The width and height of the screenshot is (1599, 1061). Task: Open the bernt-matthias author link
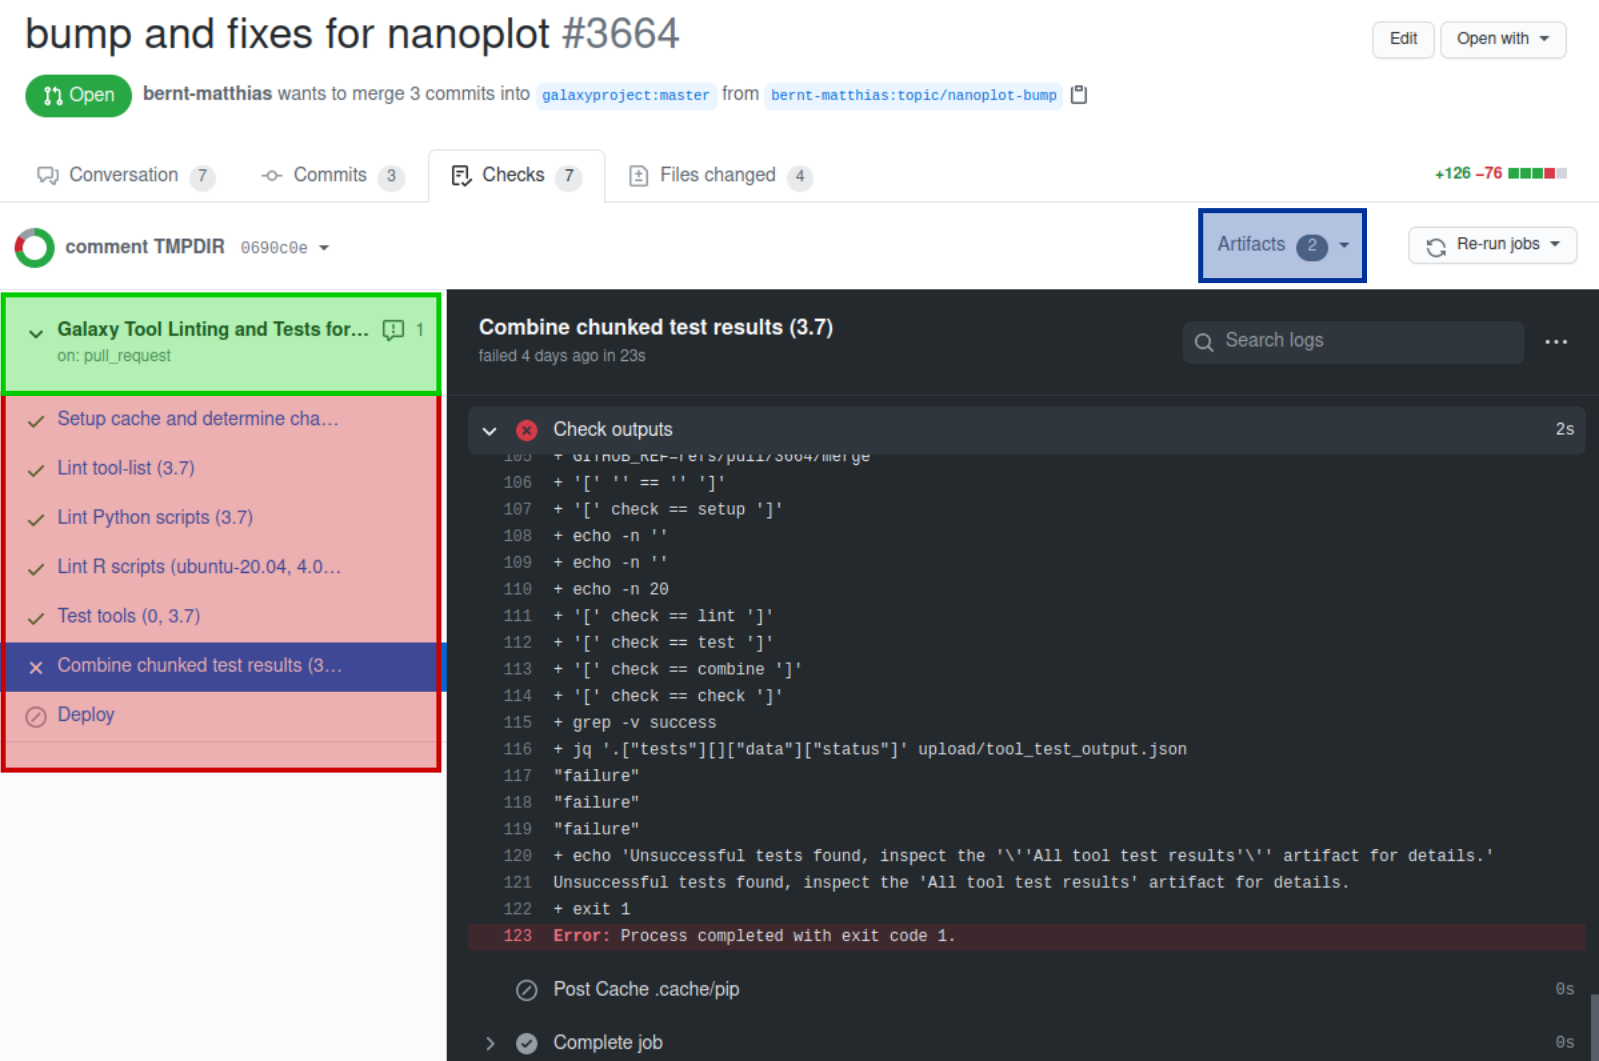coord(207,93)
